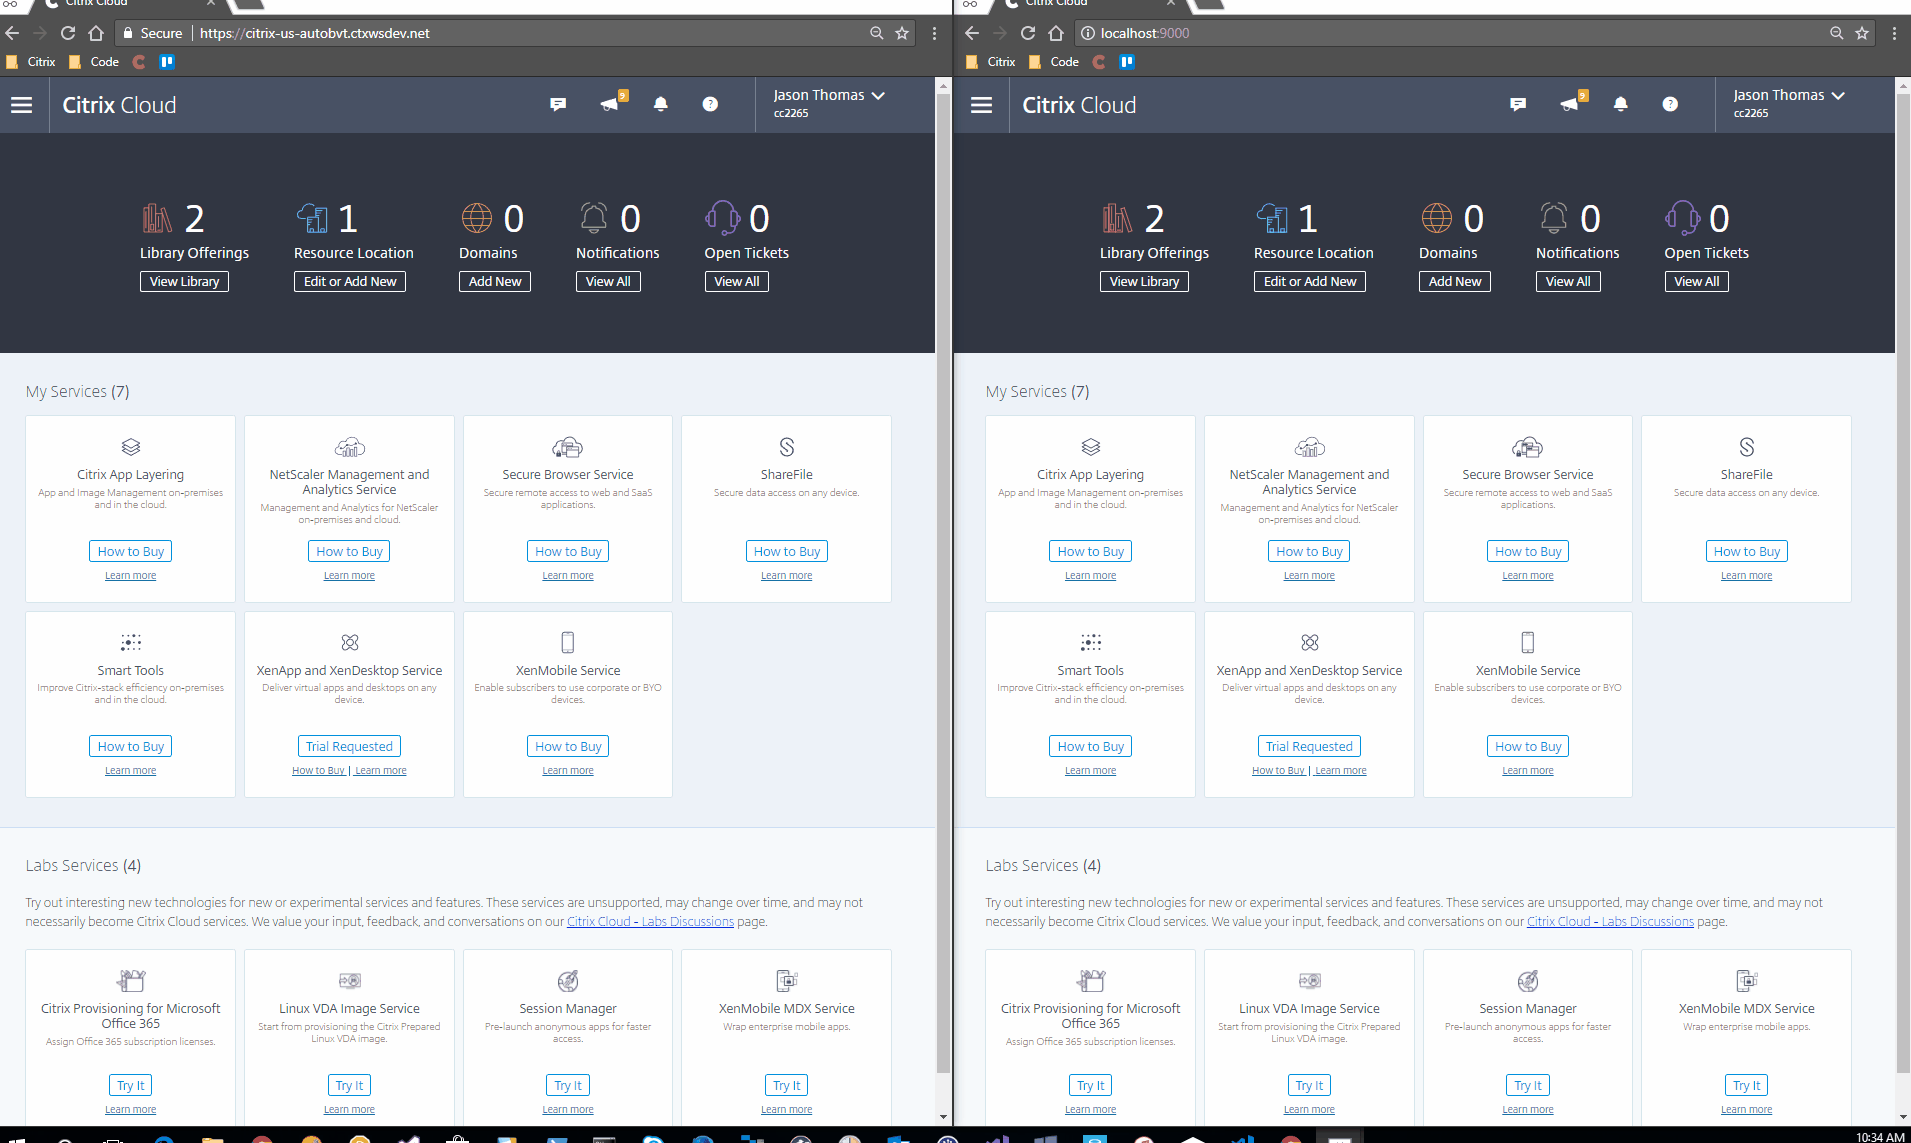Click left browser address bar URL
This screenshot has width=1911, height=1143.
coord(315,33)
